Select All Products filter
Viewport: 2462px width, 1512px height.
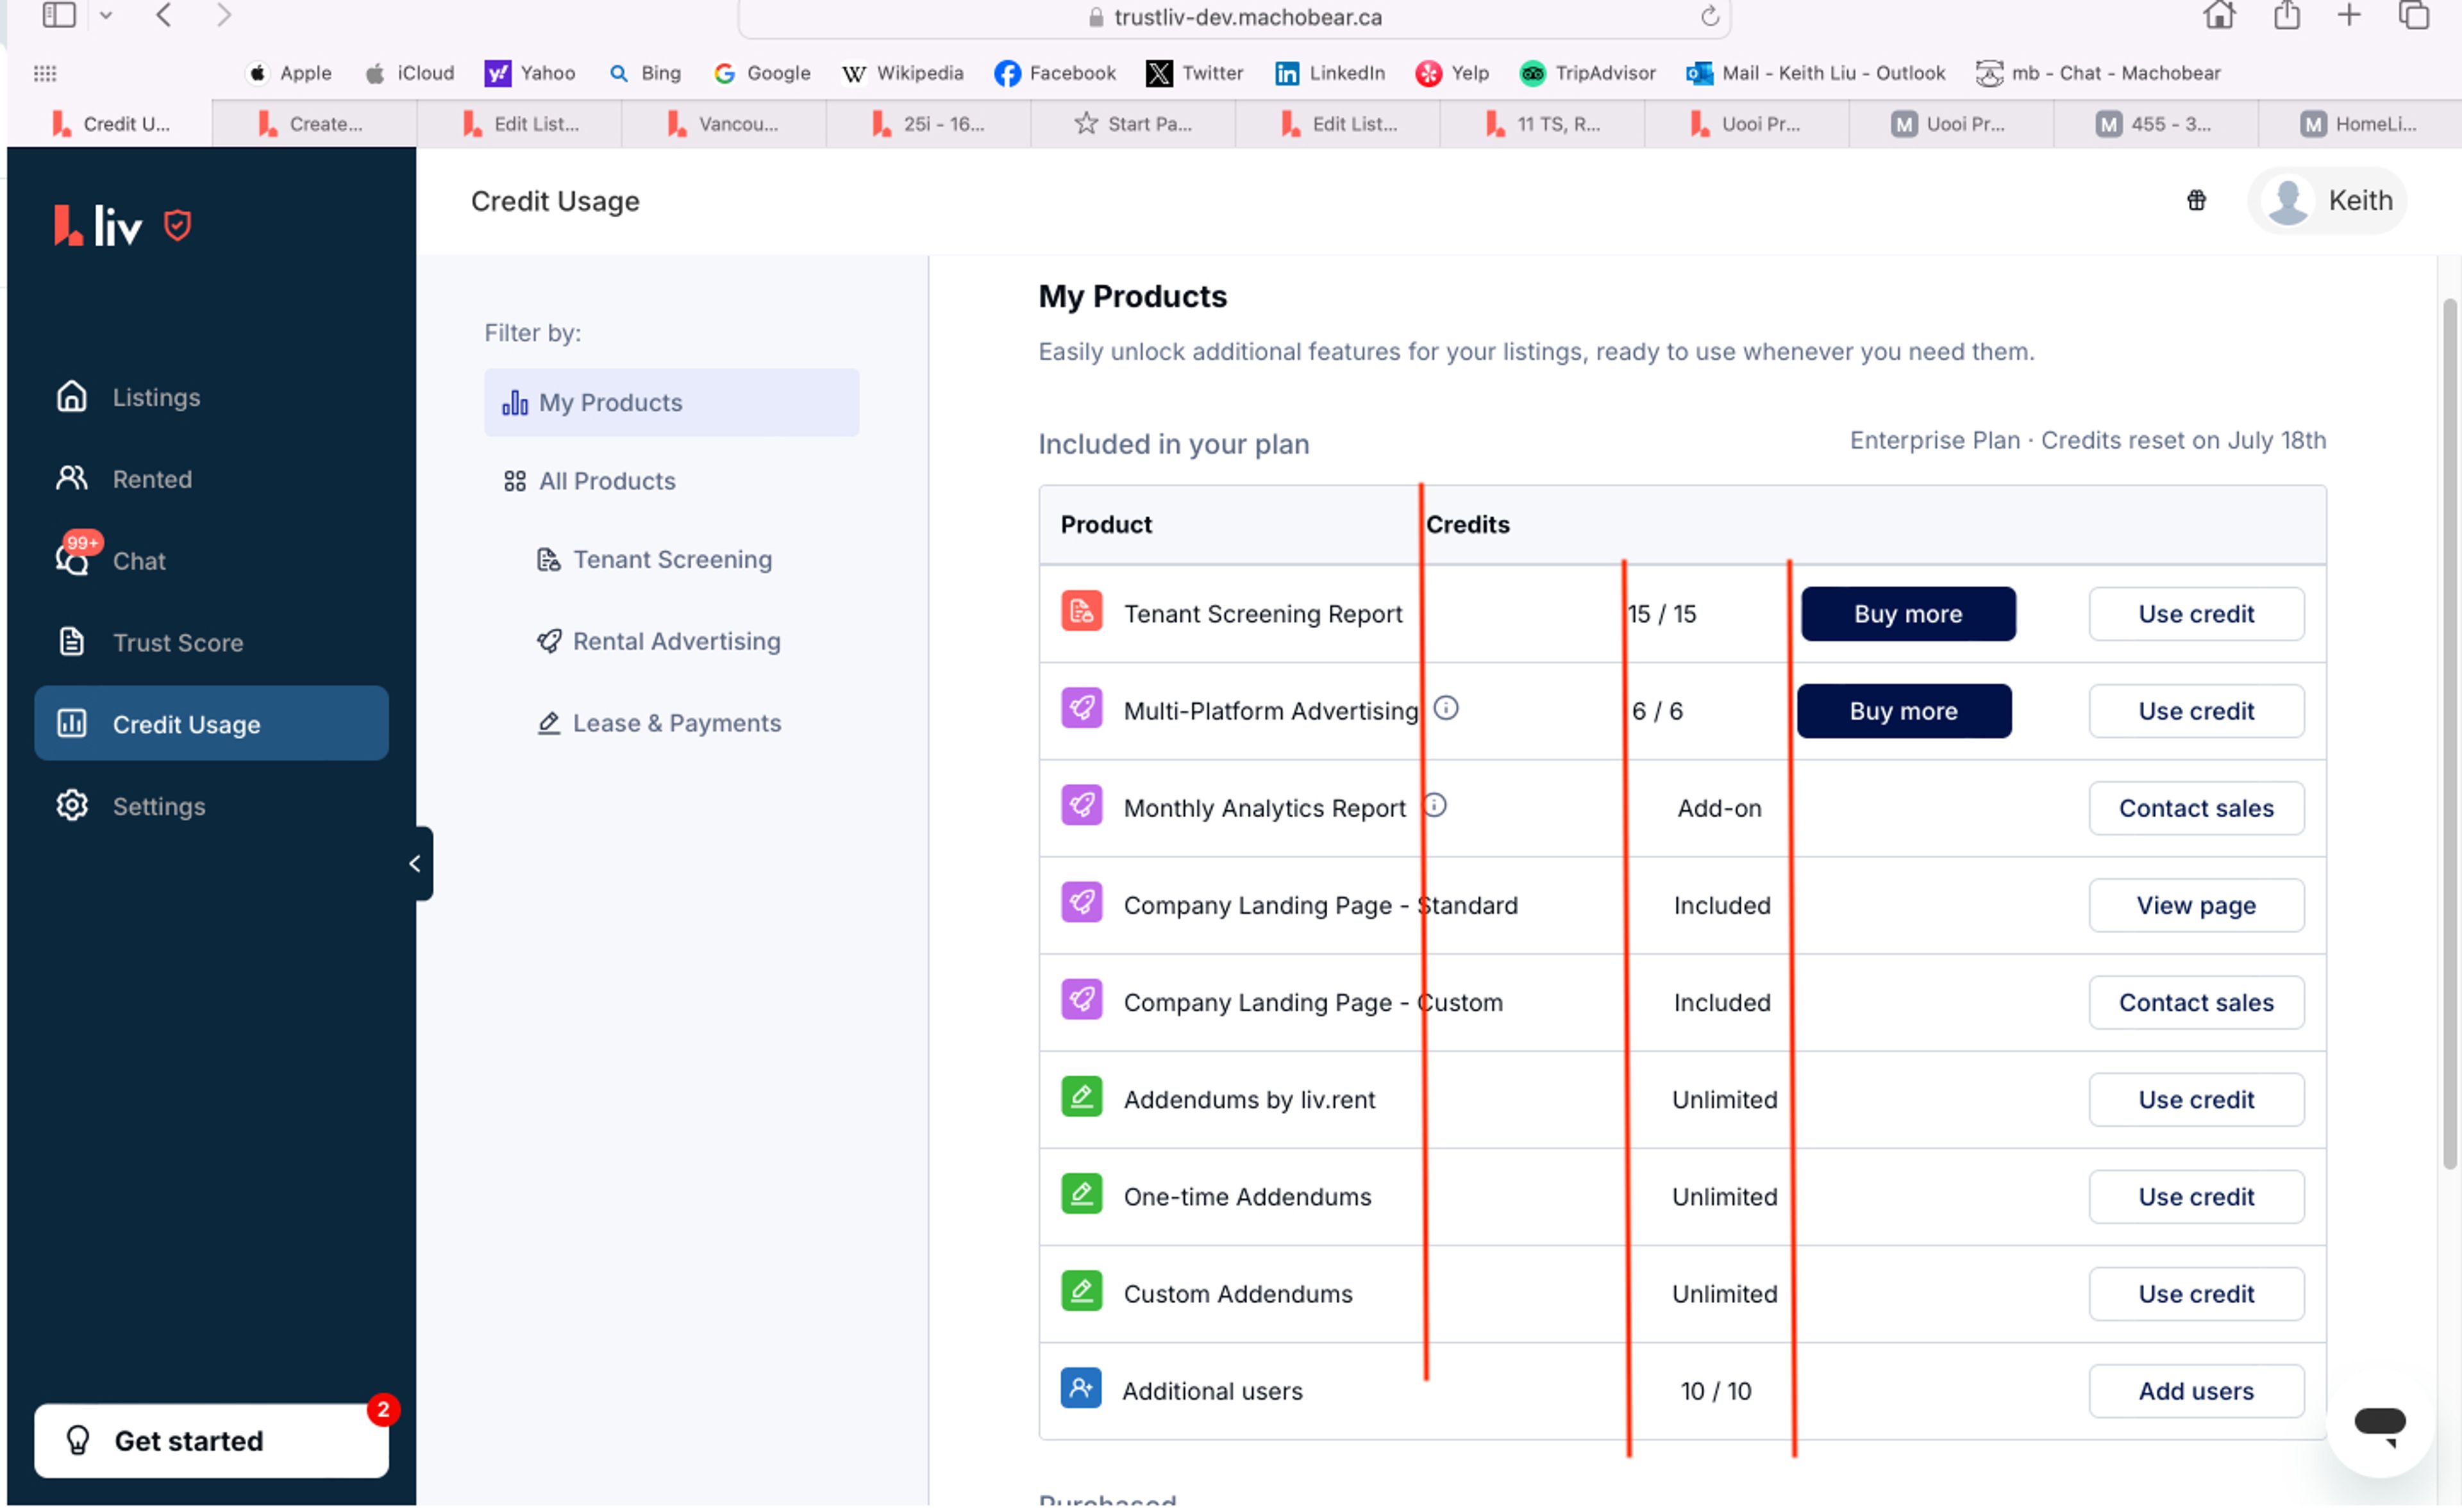606,481
